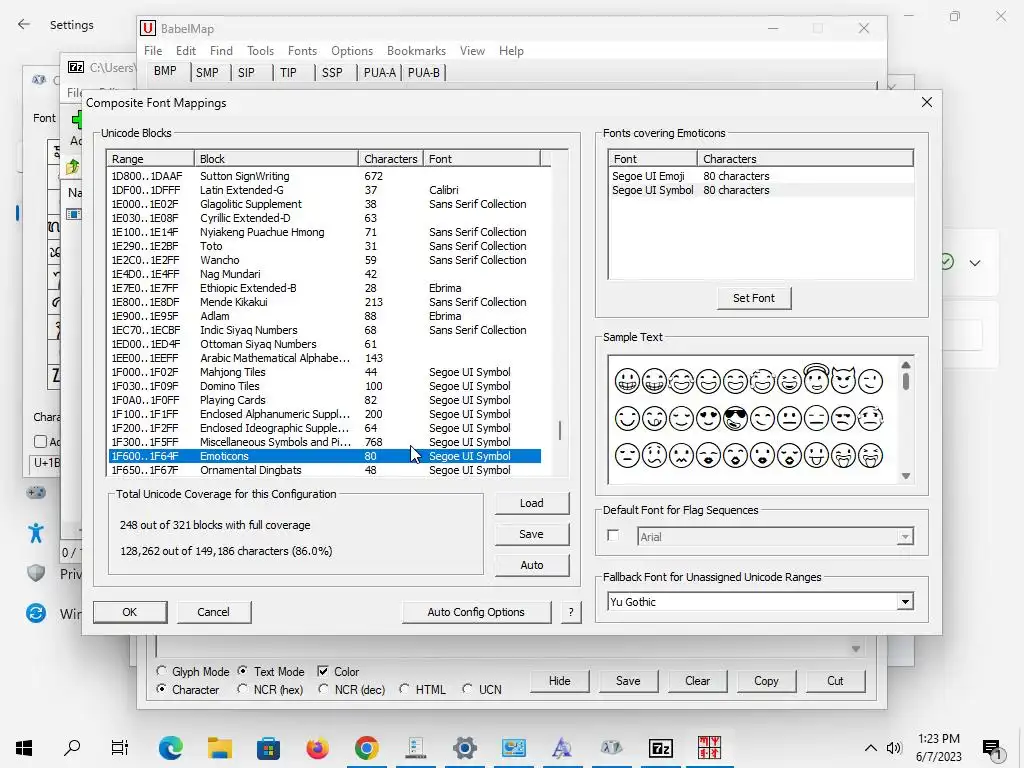Open the Settings gear icon in taskbar

click(x=465, y=748)
